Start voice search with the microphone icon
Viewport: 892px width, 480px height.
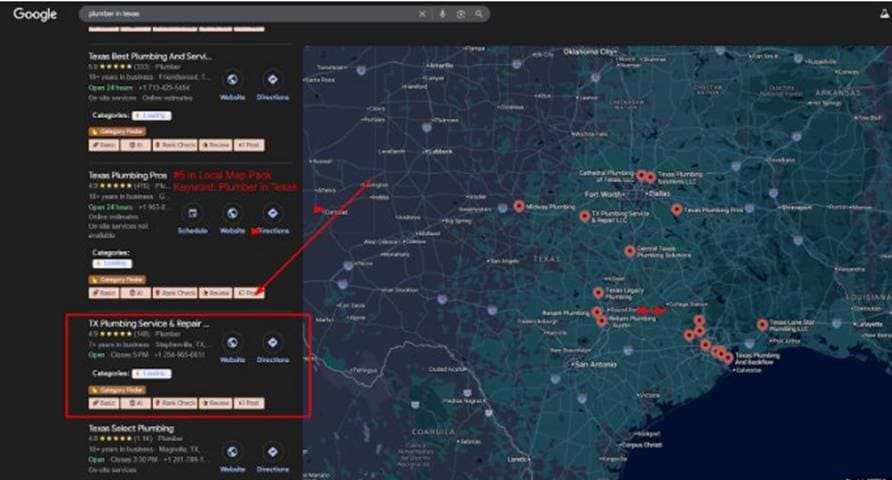point(442,14)
